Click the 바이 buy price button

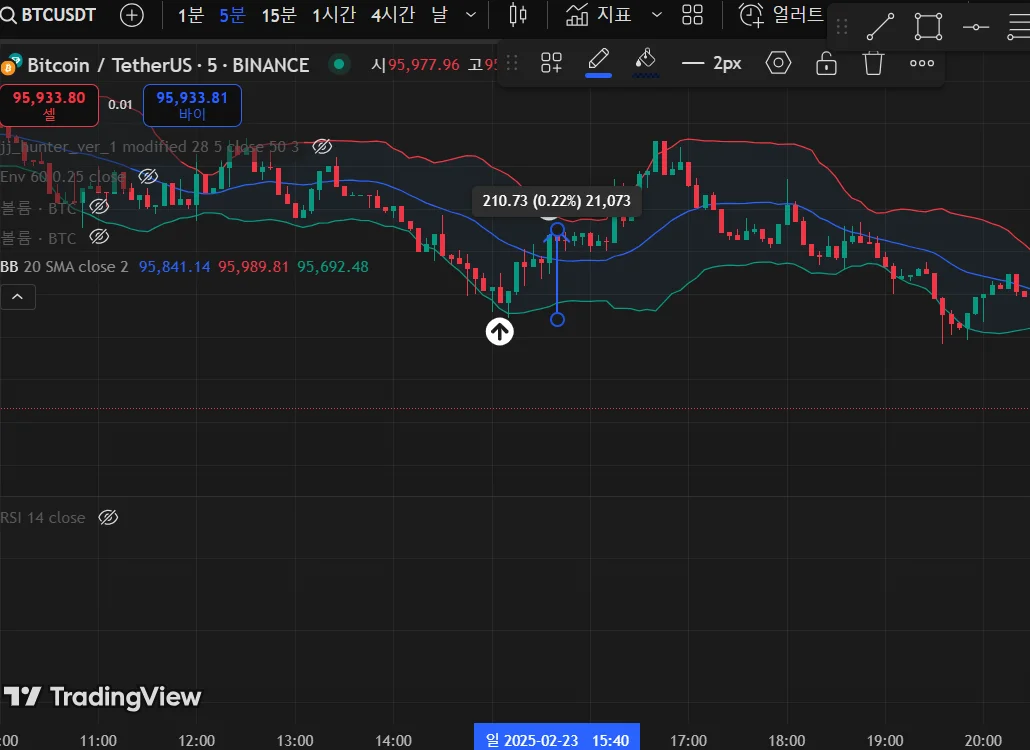[x=192, y=105]
